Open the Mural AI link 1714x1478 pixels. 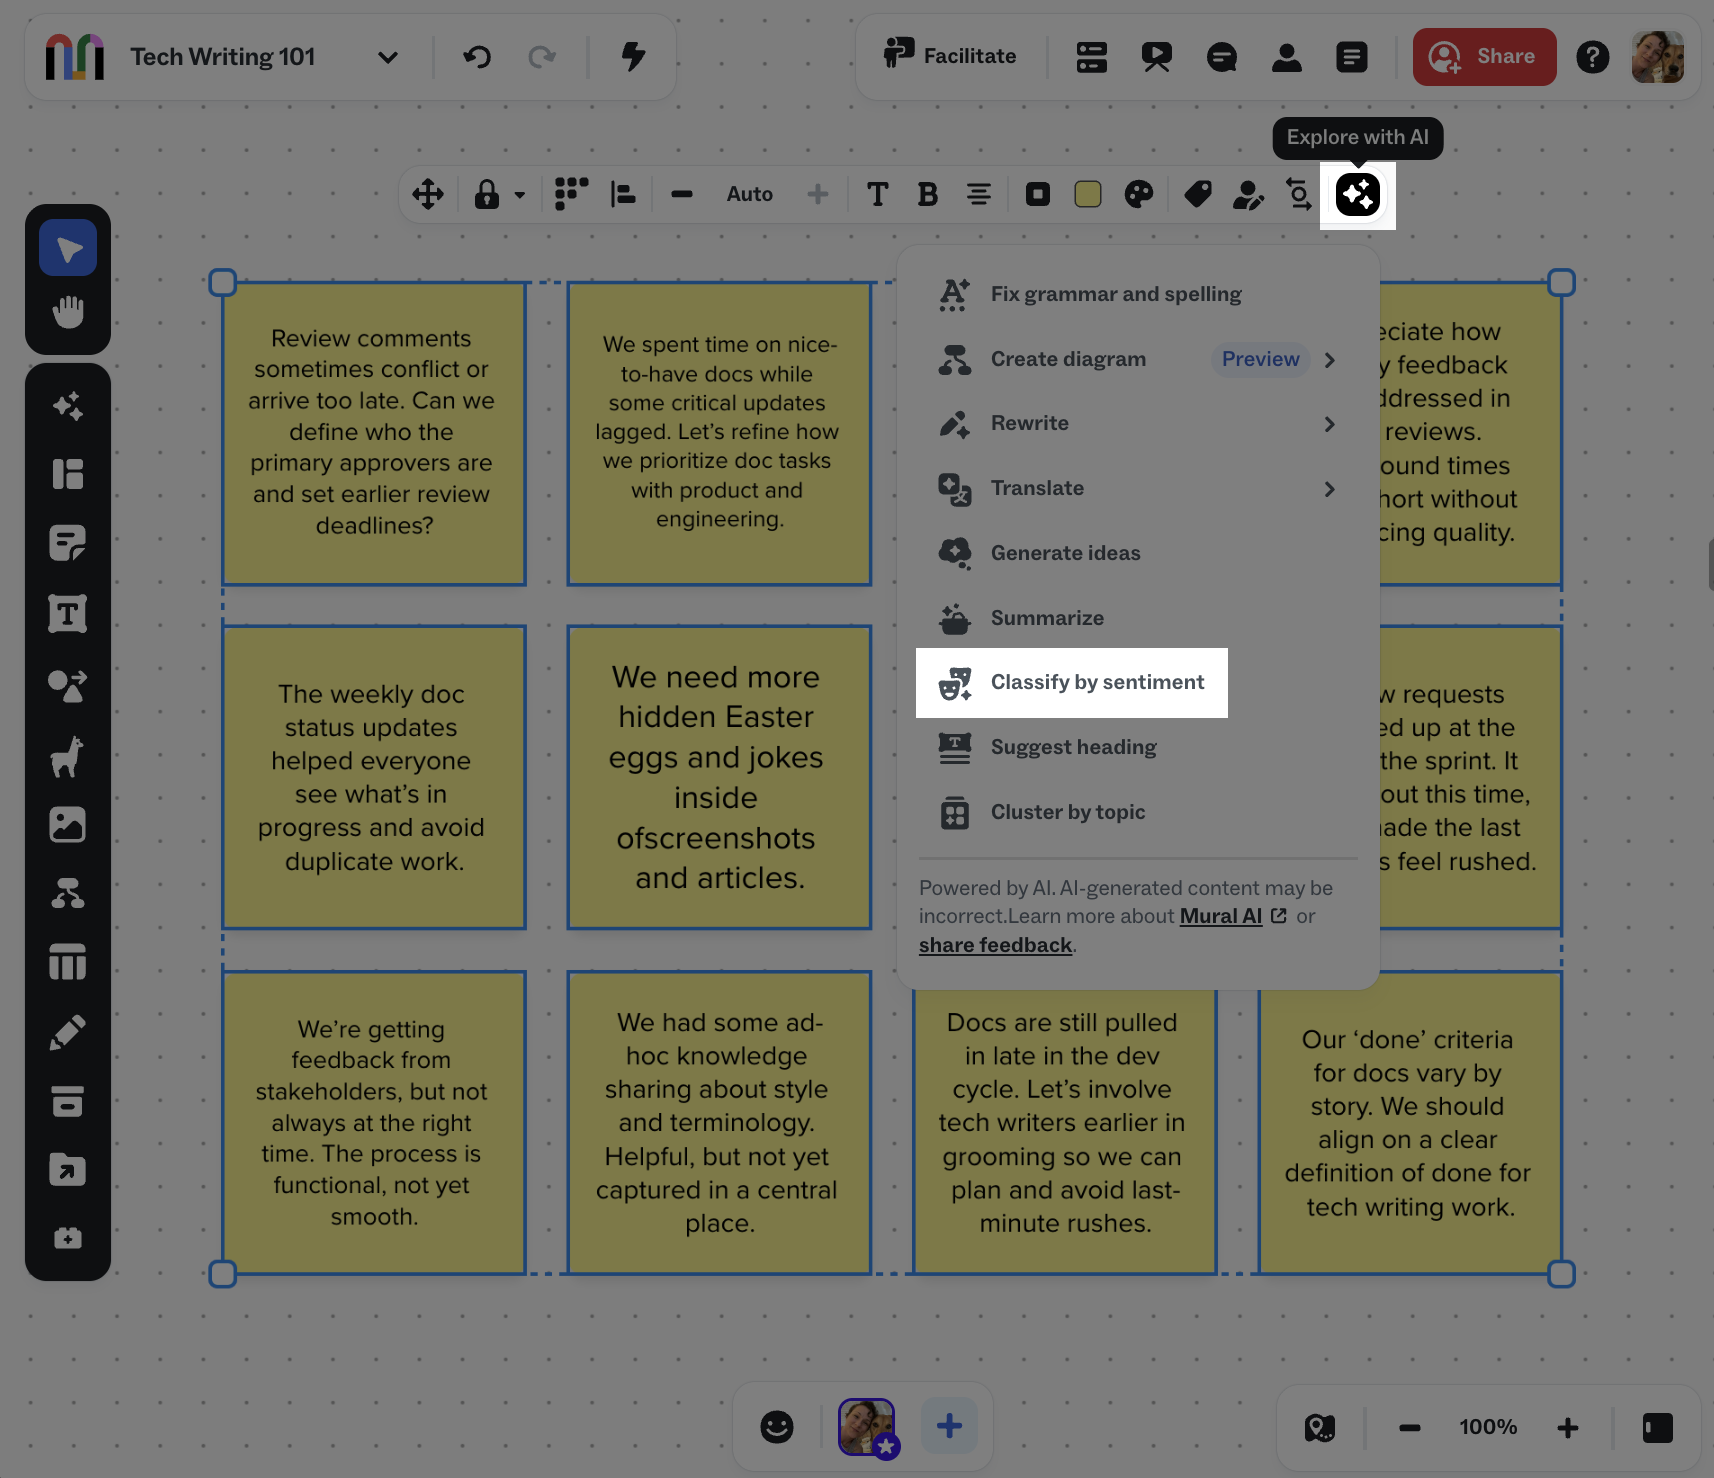pos(1221,916)
